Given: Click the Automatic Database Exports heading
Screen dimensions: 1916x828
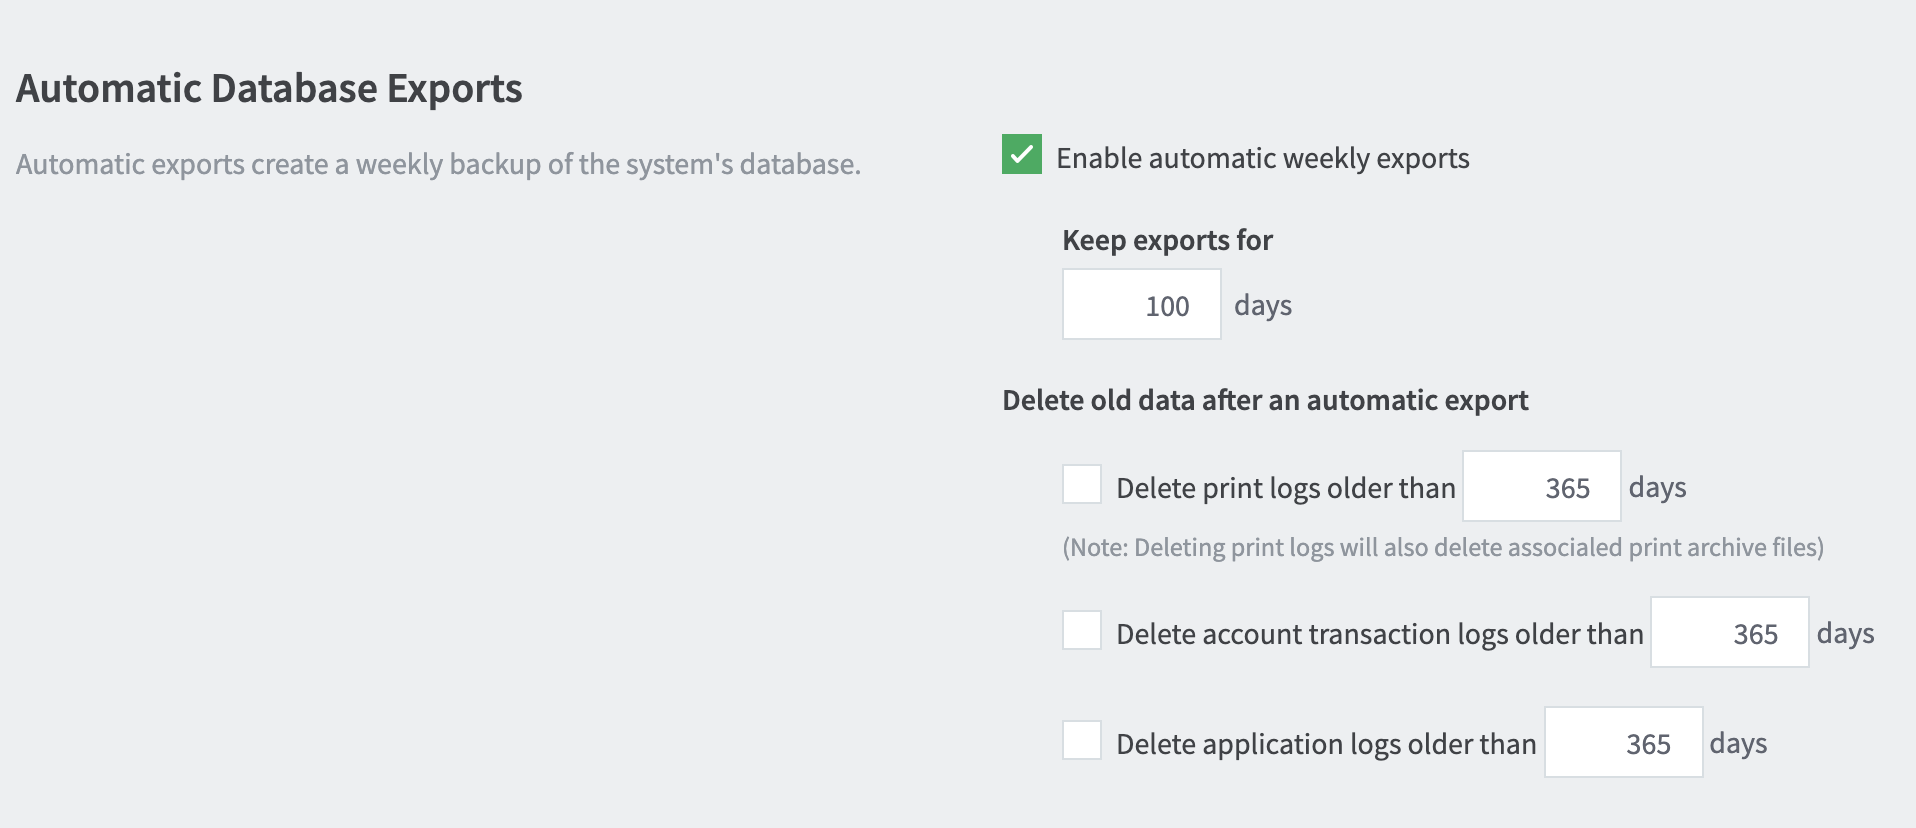Looking at the screenshot, I should [269, 88].
